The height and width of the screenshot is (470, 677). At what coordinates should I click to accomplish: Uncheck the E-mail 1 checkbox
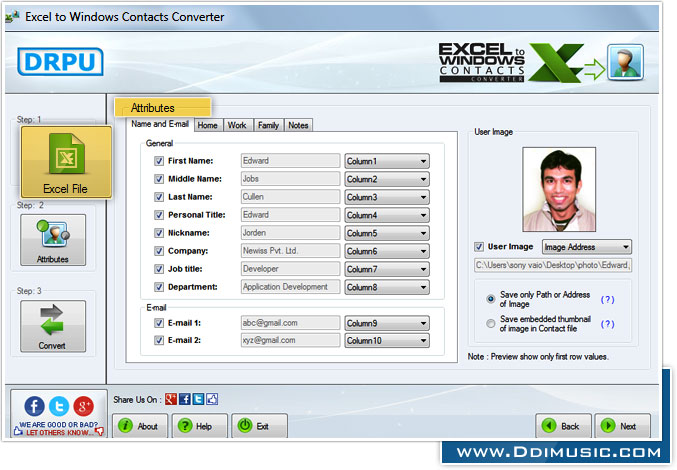(x=159, y=323)
